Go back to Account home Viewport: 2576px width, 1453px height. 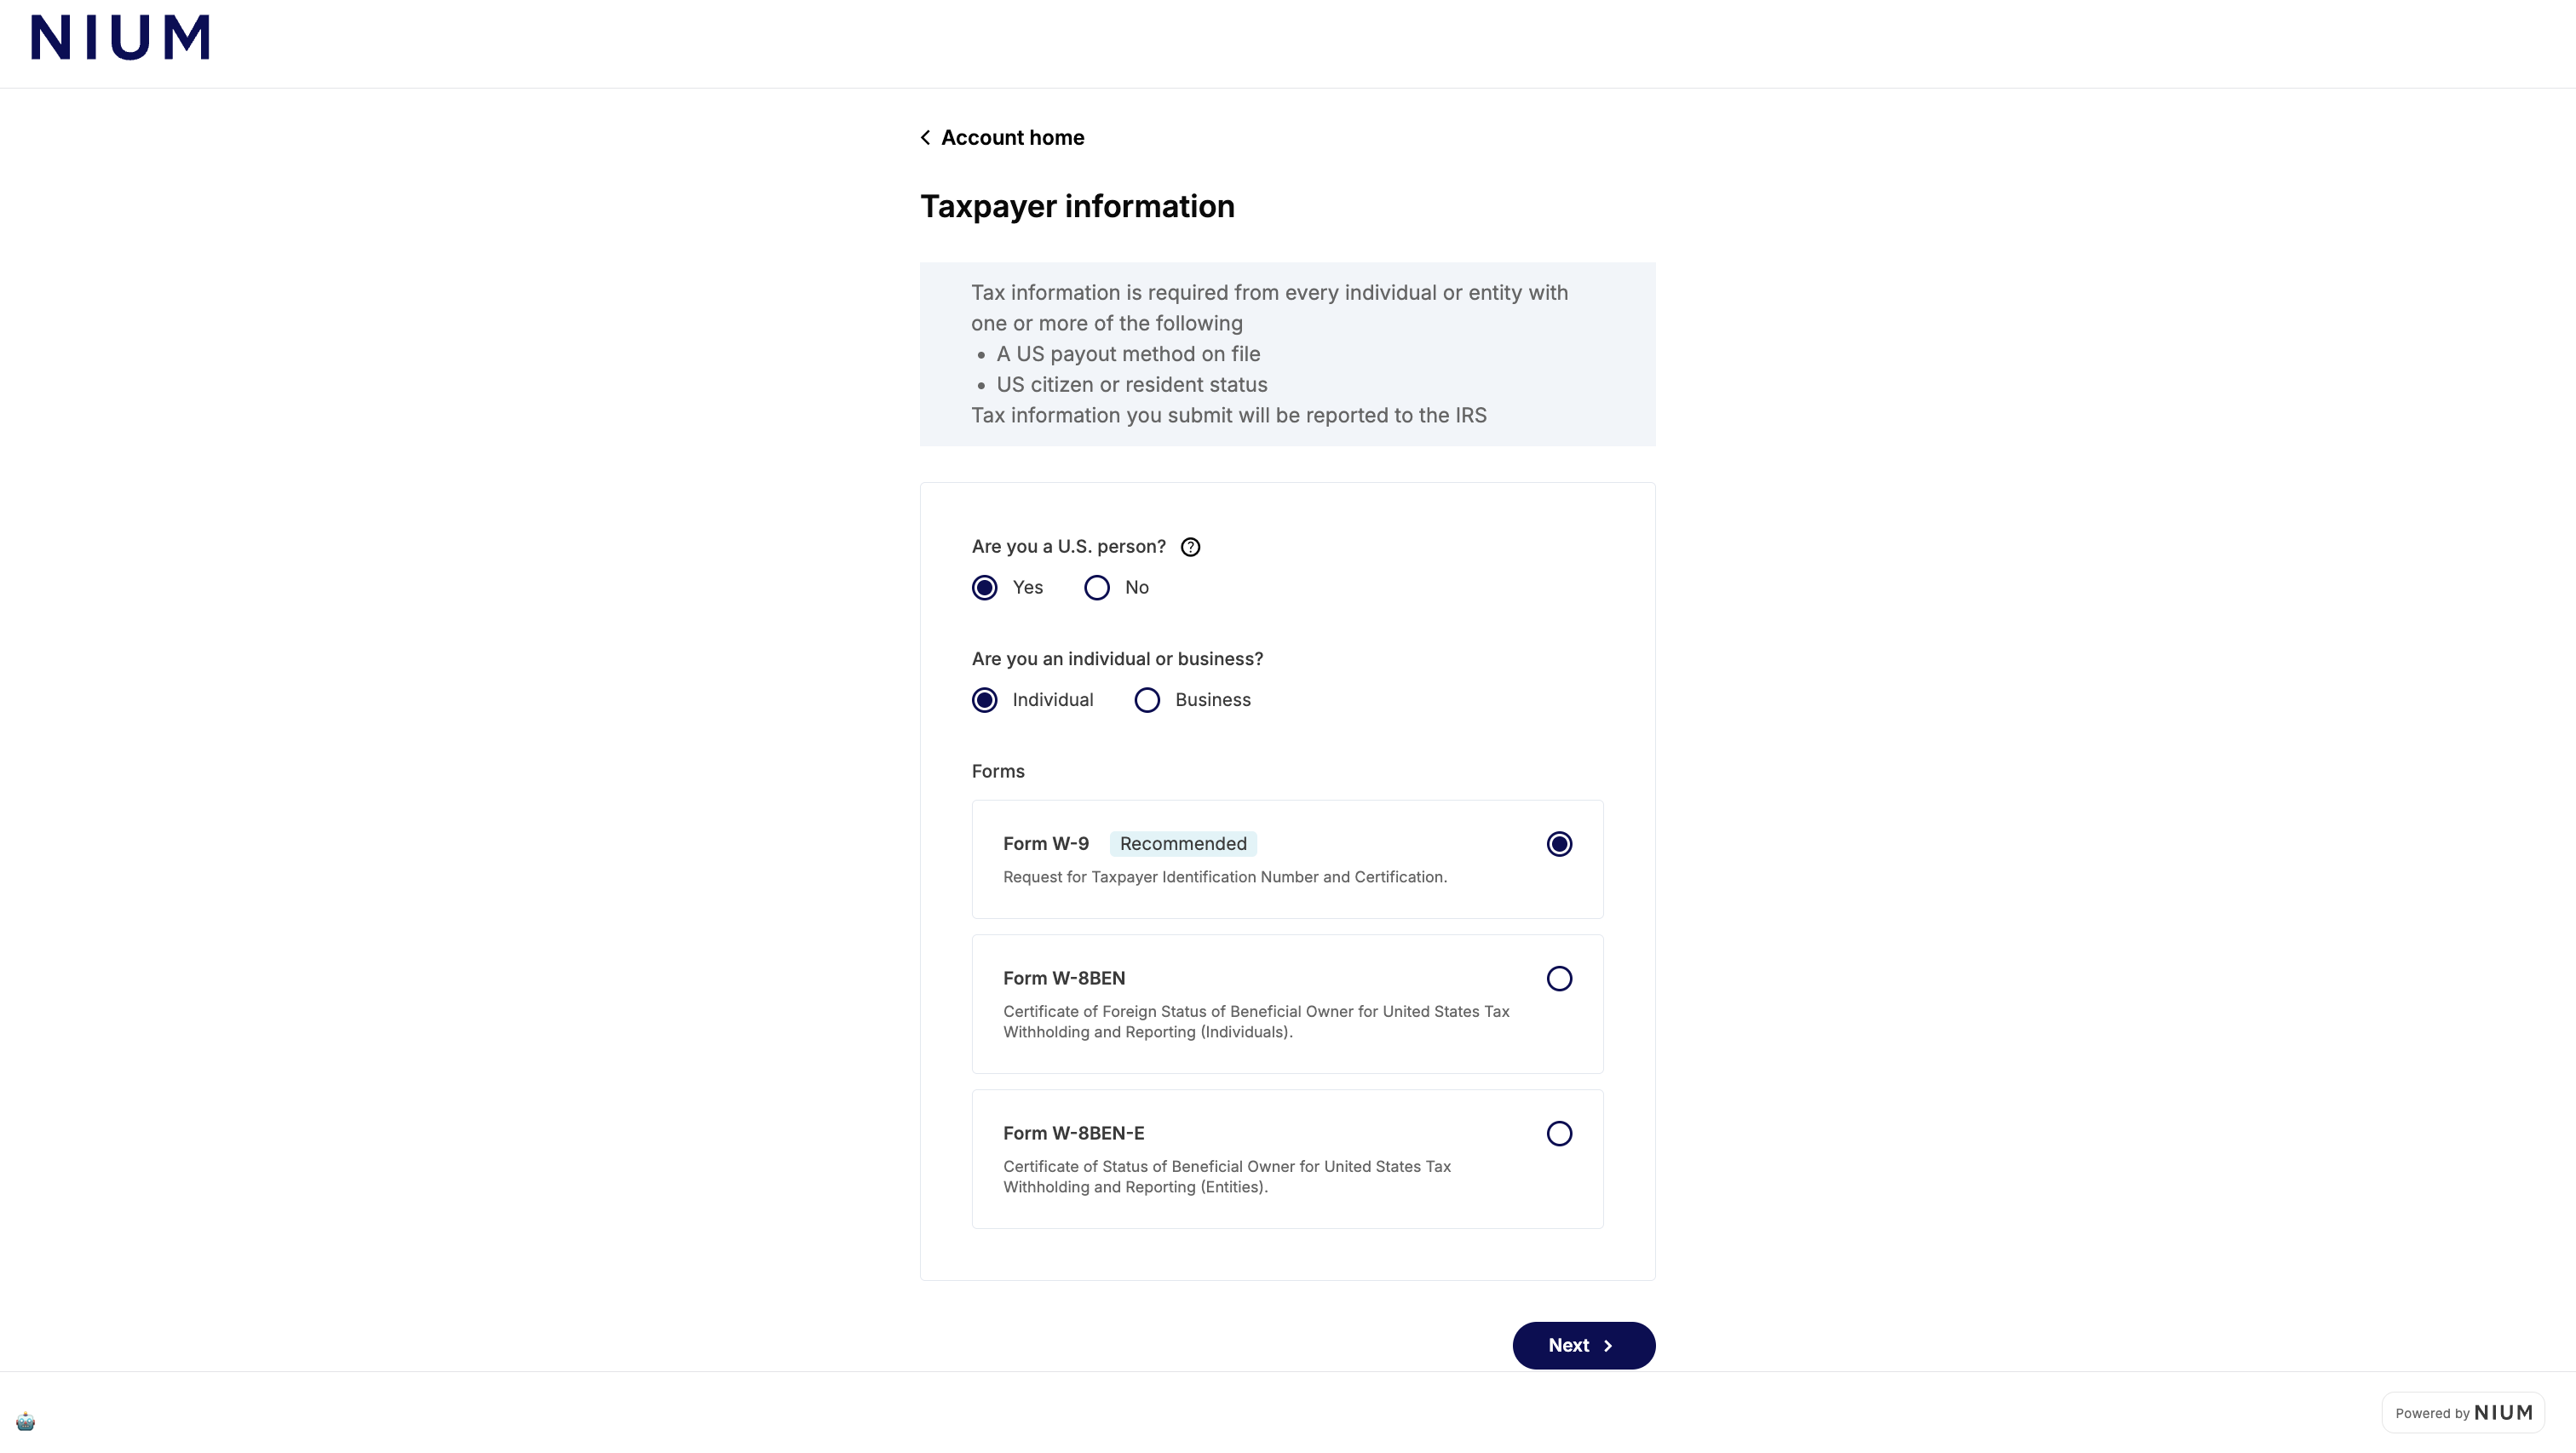tap(1012, 138)
